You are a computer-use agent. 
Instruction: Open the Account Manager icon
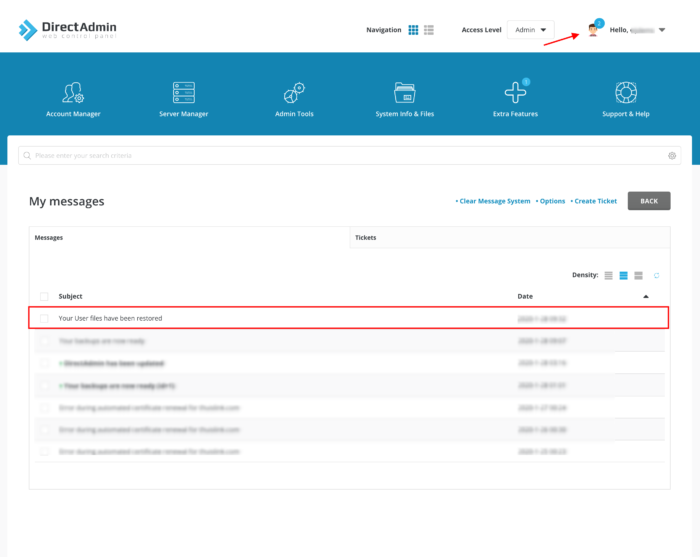73,93
